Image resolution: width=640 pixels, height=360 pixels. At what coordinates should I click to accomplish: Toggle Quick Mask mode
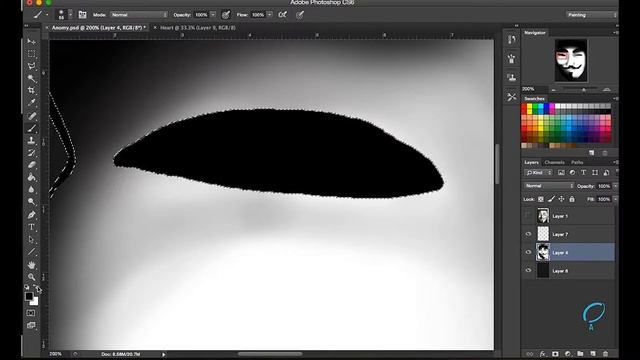pos(31,313)
